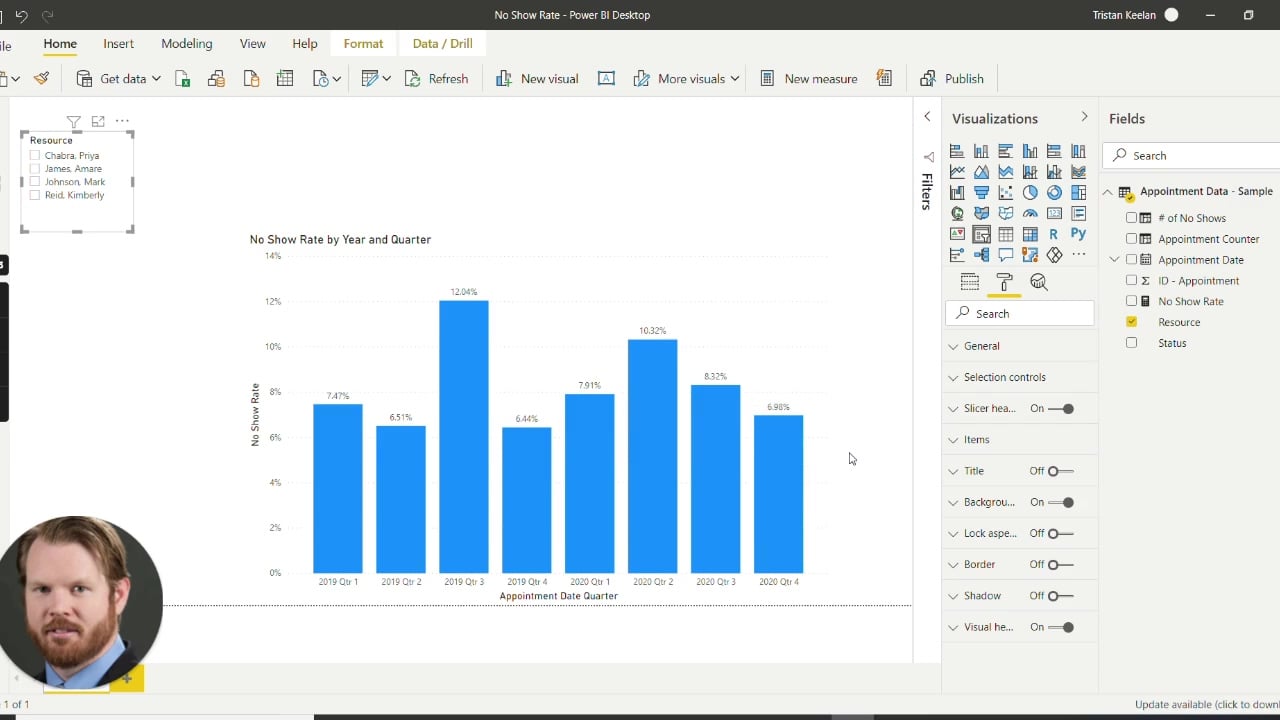Open the R script visual
This screenshot has height=720, width=1280.
pos(1053,233)
